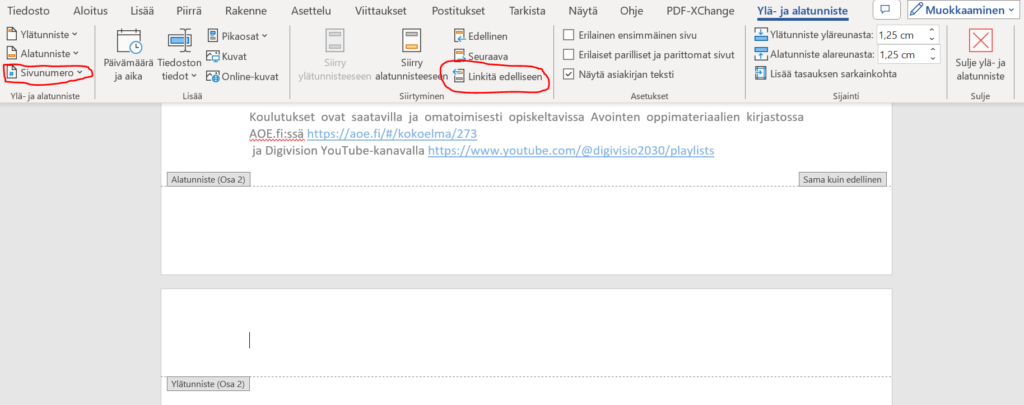Go to Edellinen previous section

pyautogui.click(x=480, y=37)
